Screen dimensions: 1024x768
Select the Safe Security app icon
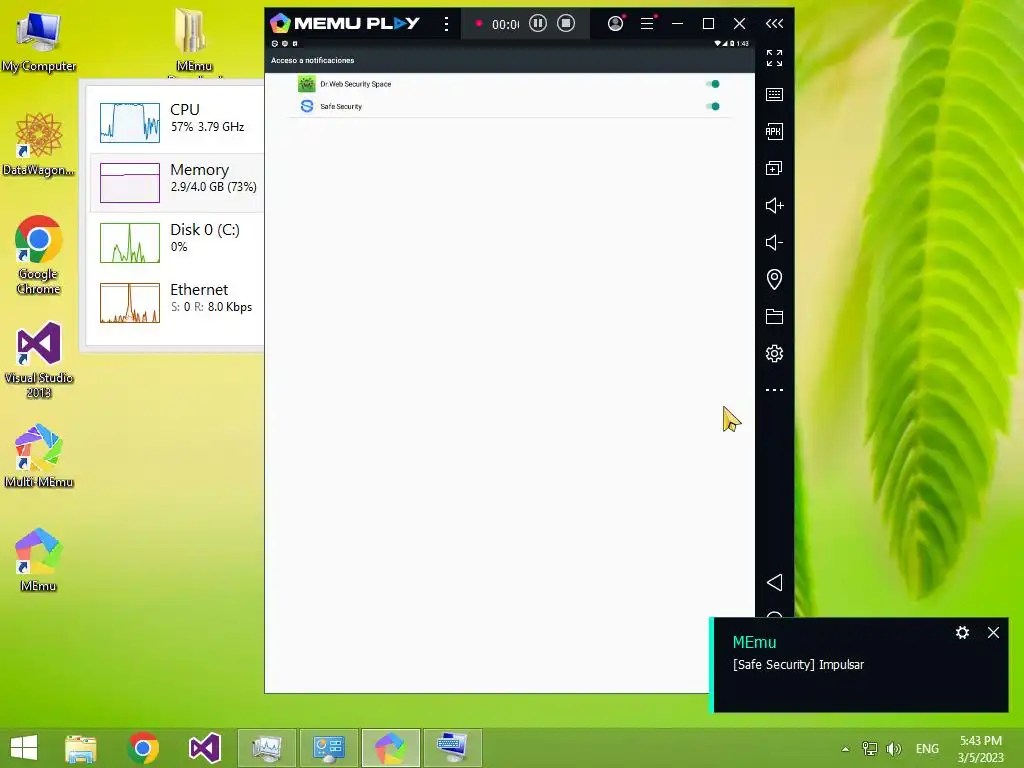[306, 106]
